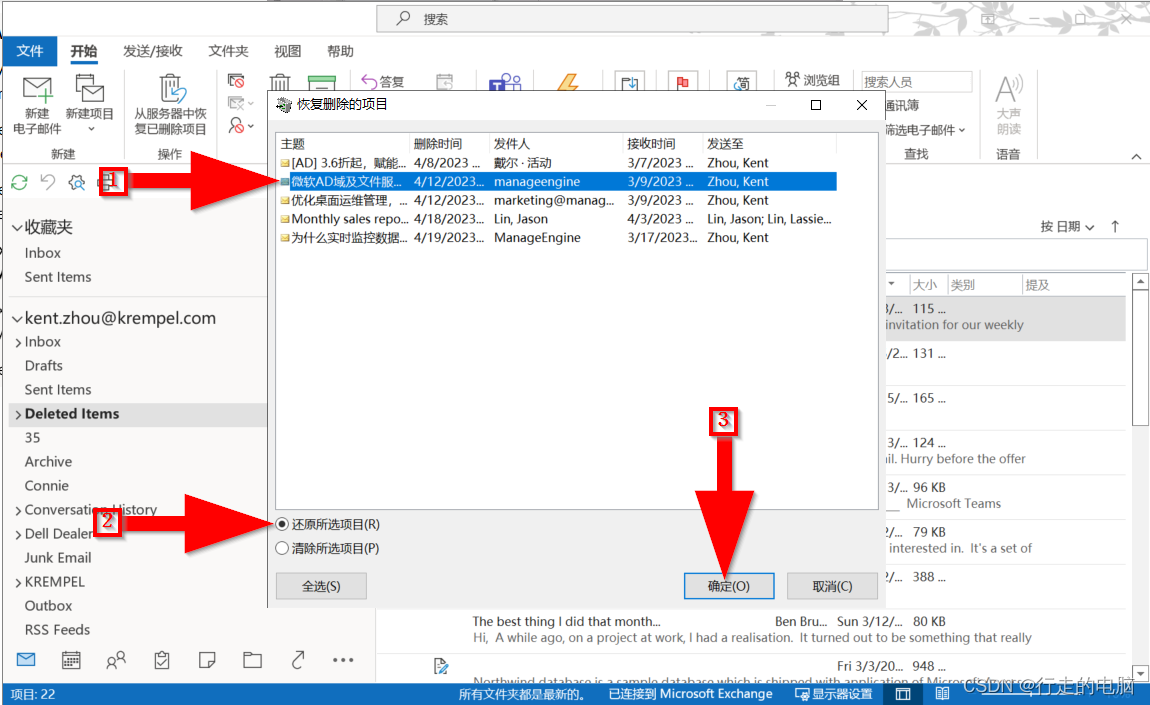Click Browse Groups (浏览组)
Image resolution: width=1150 pixels, height=705 pixels.
pos(812,79)
